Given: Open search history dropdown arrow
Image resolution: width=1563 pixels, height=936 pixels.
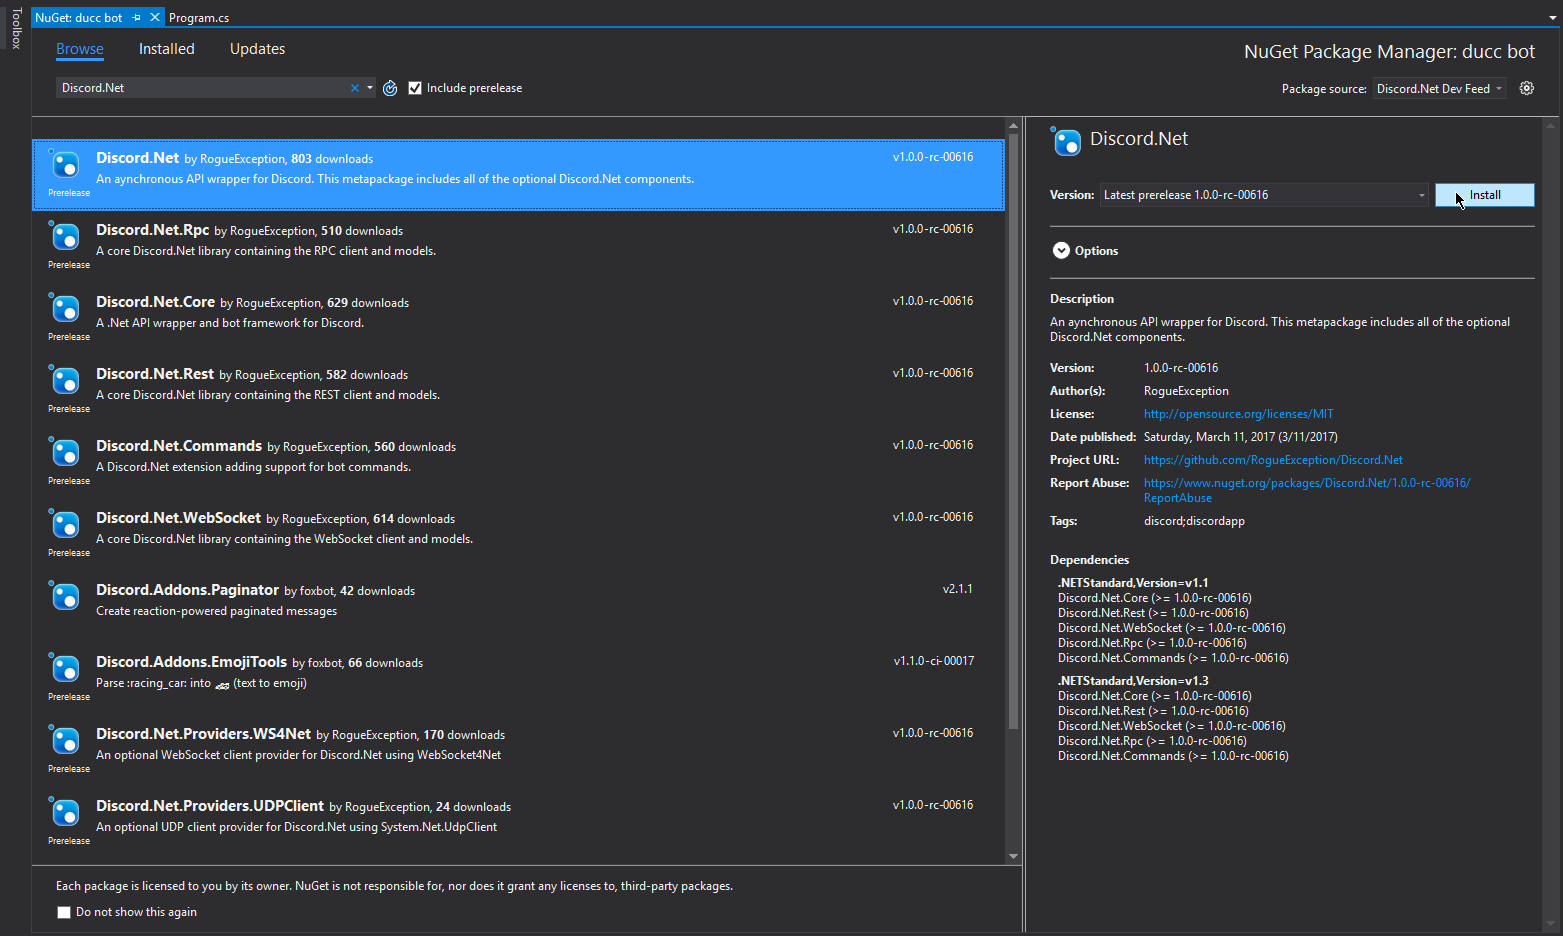Looking at the screenshot, I should (x=370, y=88).
